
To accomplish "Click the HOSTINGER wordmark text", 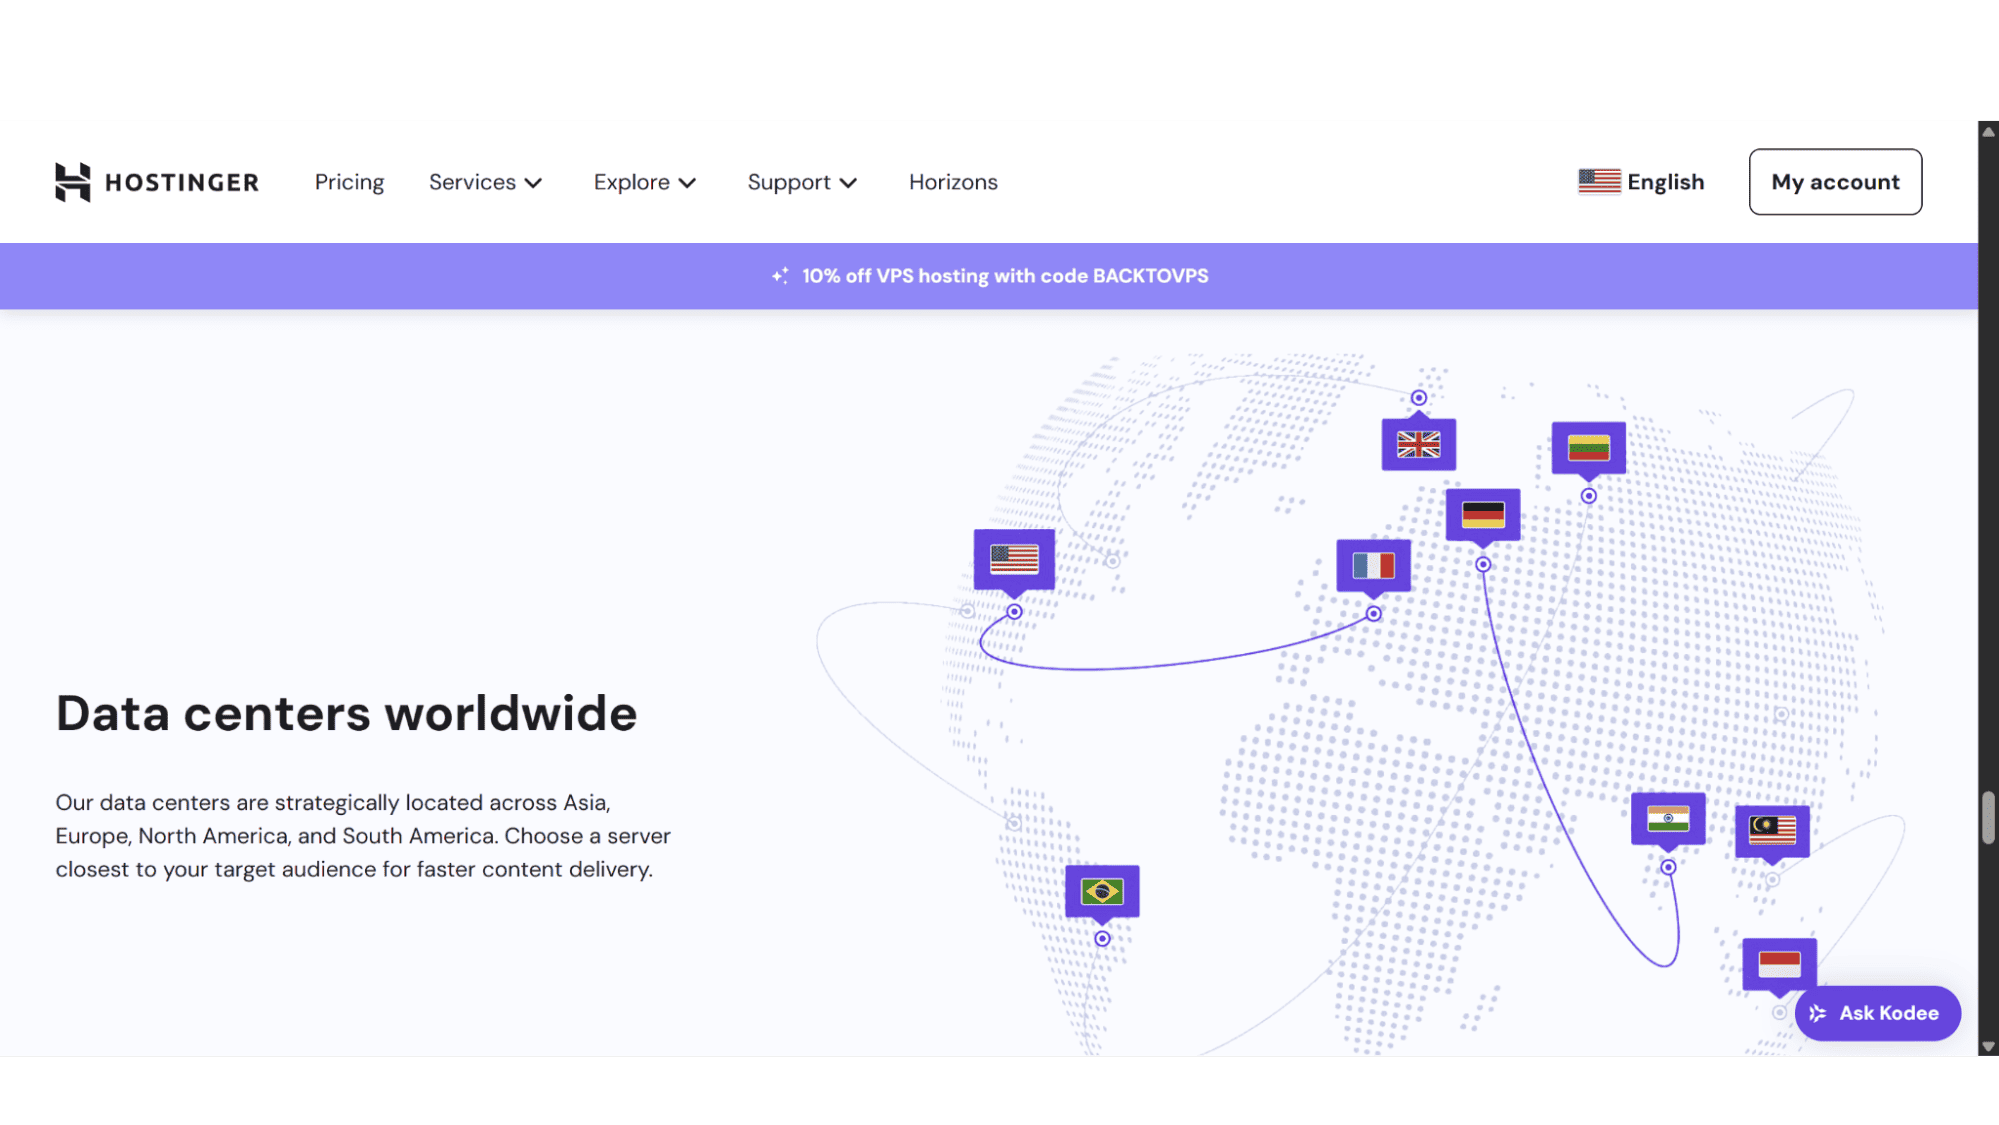I will 182,182.
